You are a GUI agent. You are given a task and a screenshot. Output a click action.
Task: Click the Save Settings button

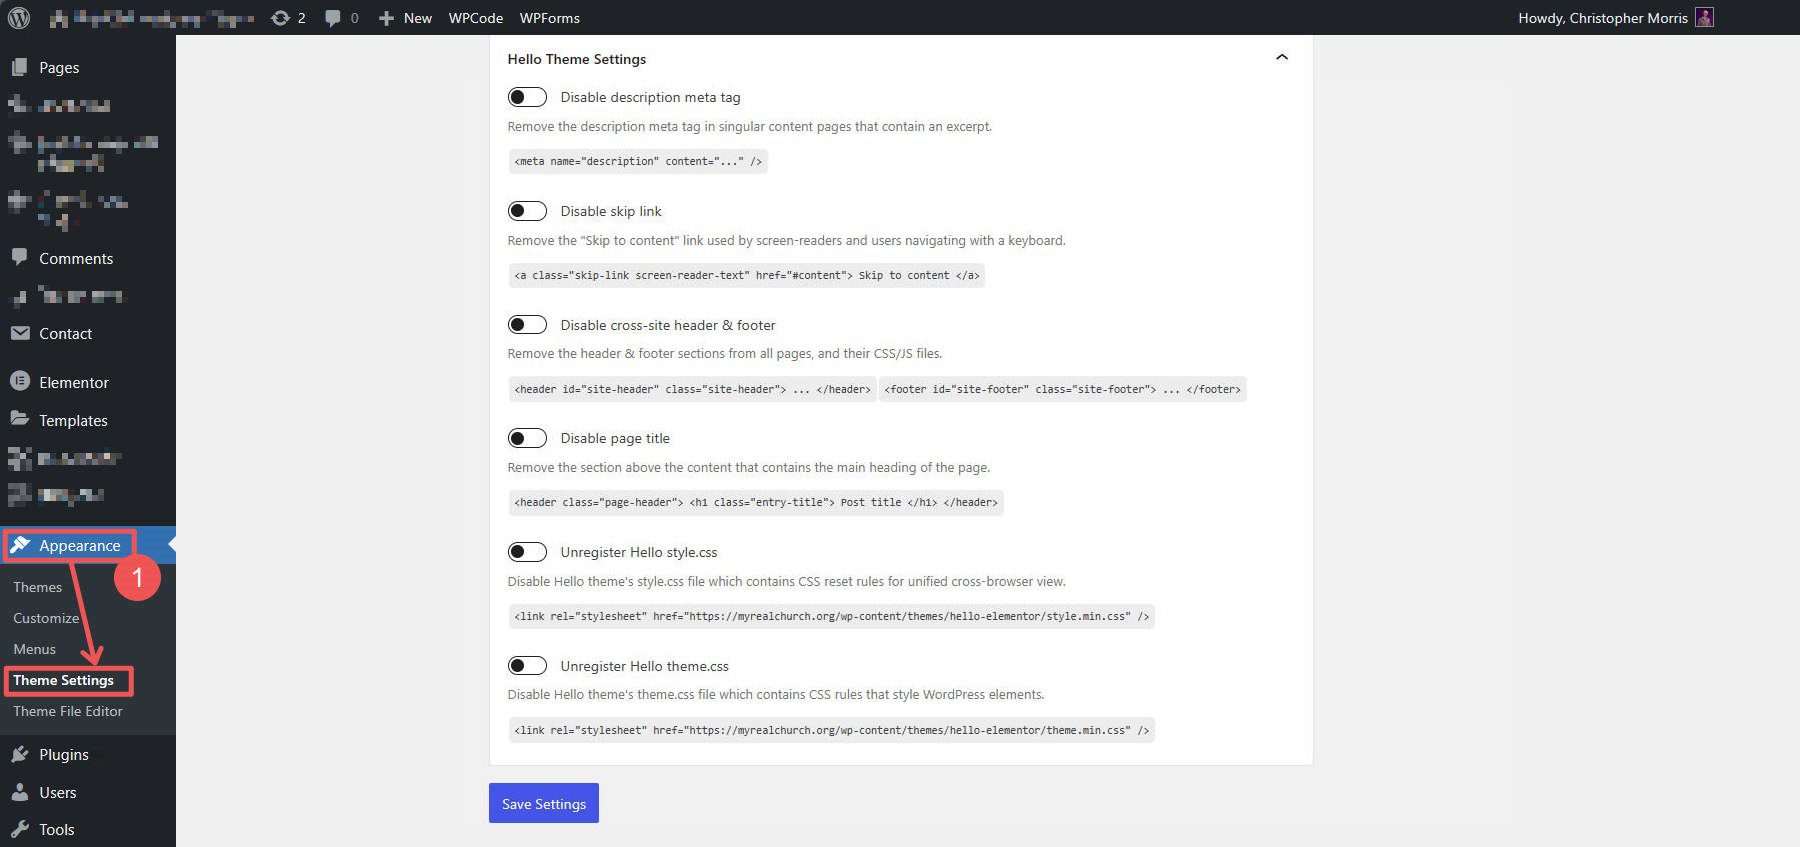pyautogui.click(x=543, y=802)
